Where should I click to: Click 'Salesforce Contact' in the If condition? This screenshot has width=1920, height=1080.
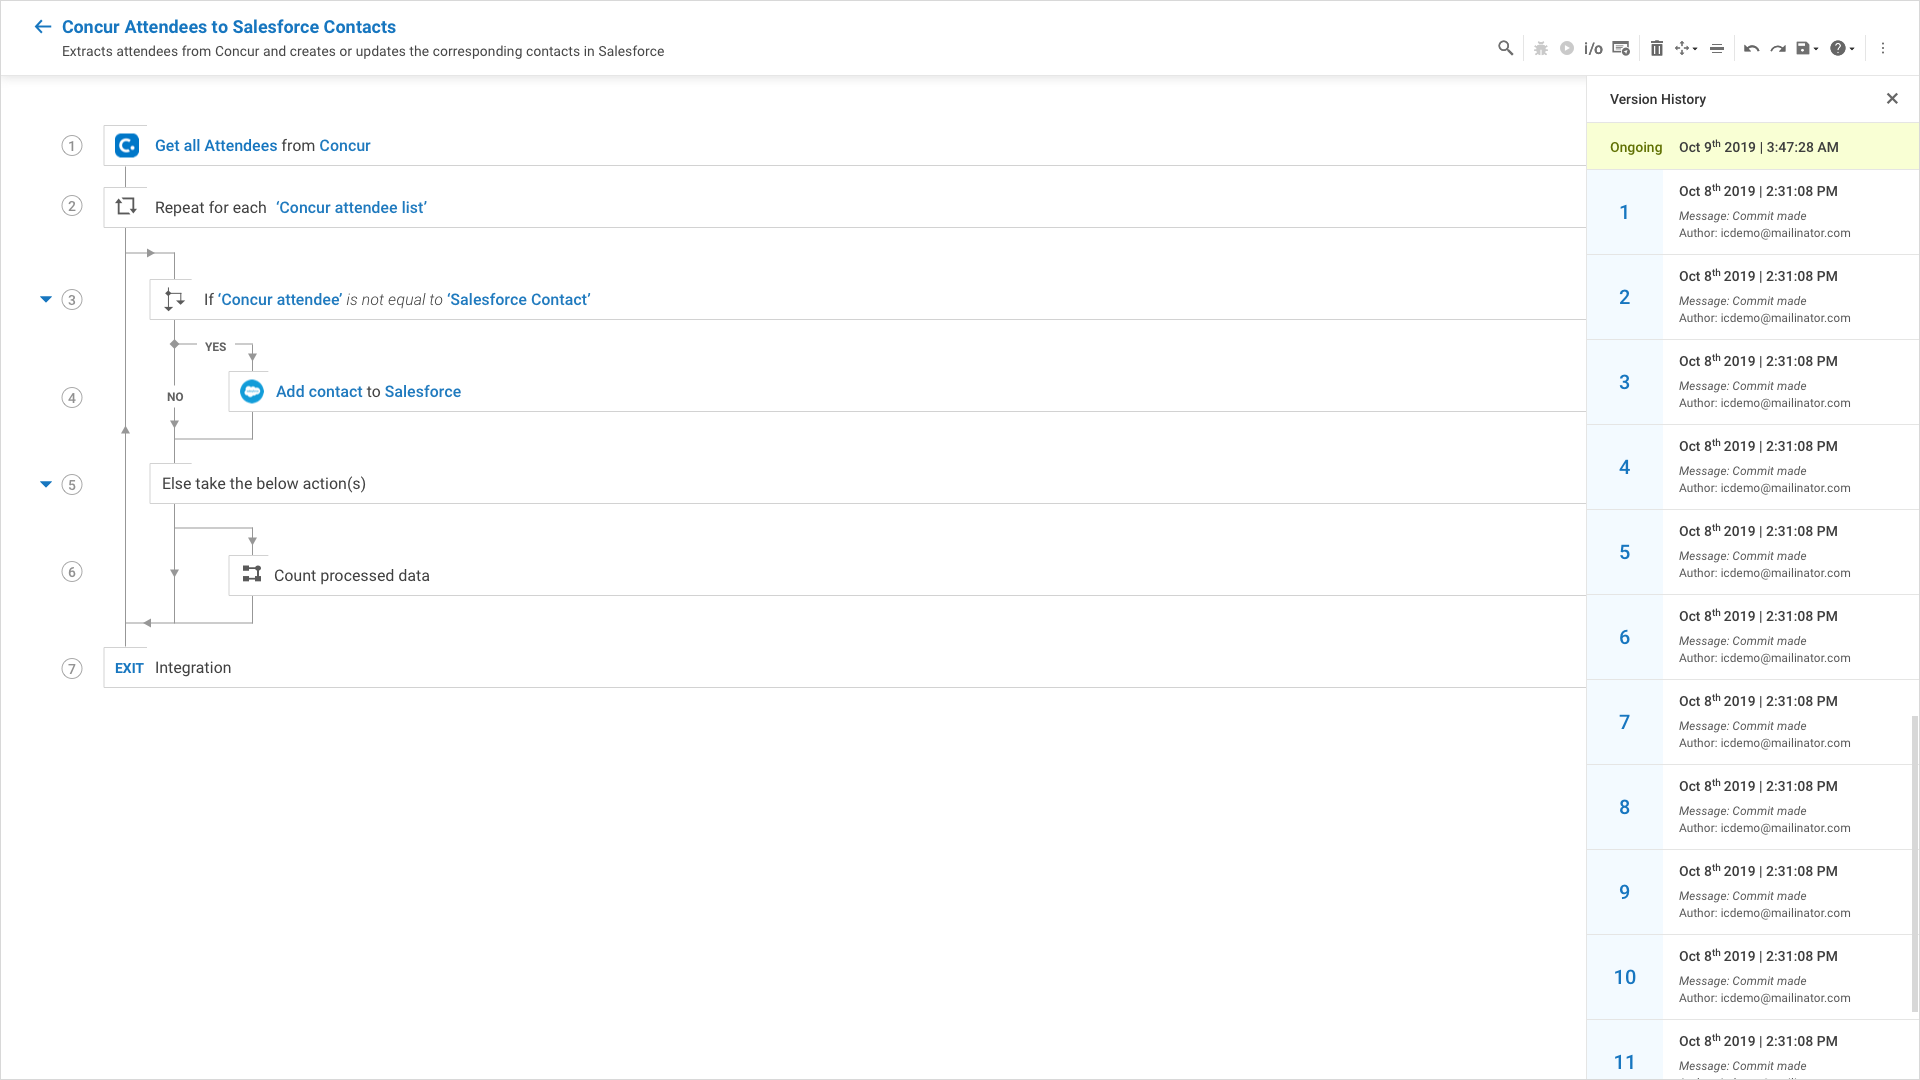(x=519, y=300)
